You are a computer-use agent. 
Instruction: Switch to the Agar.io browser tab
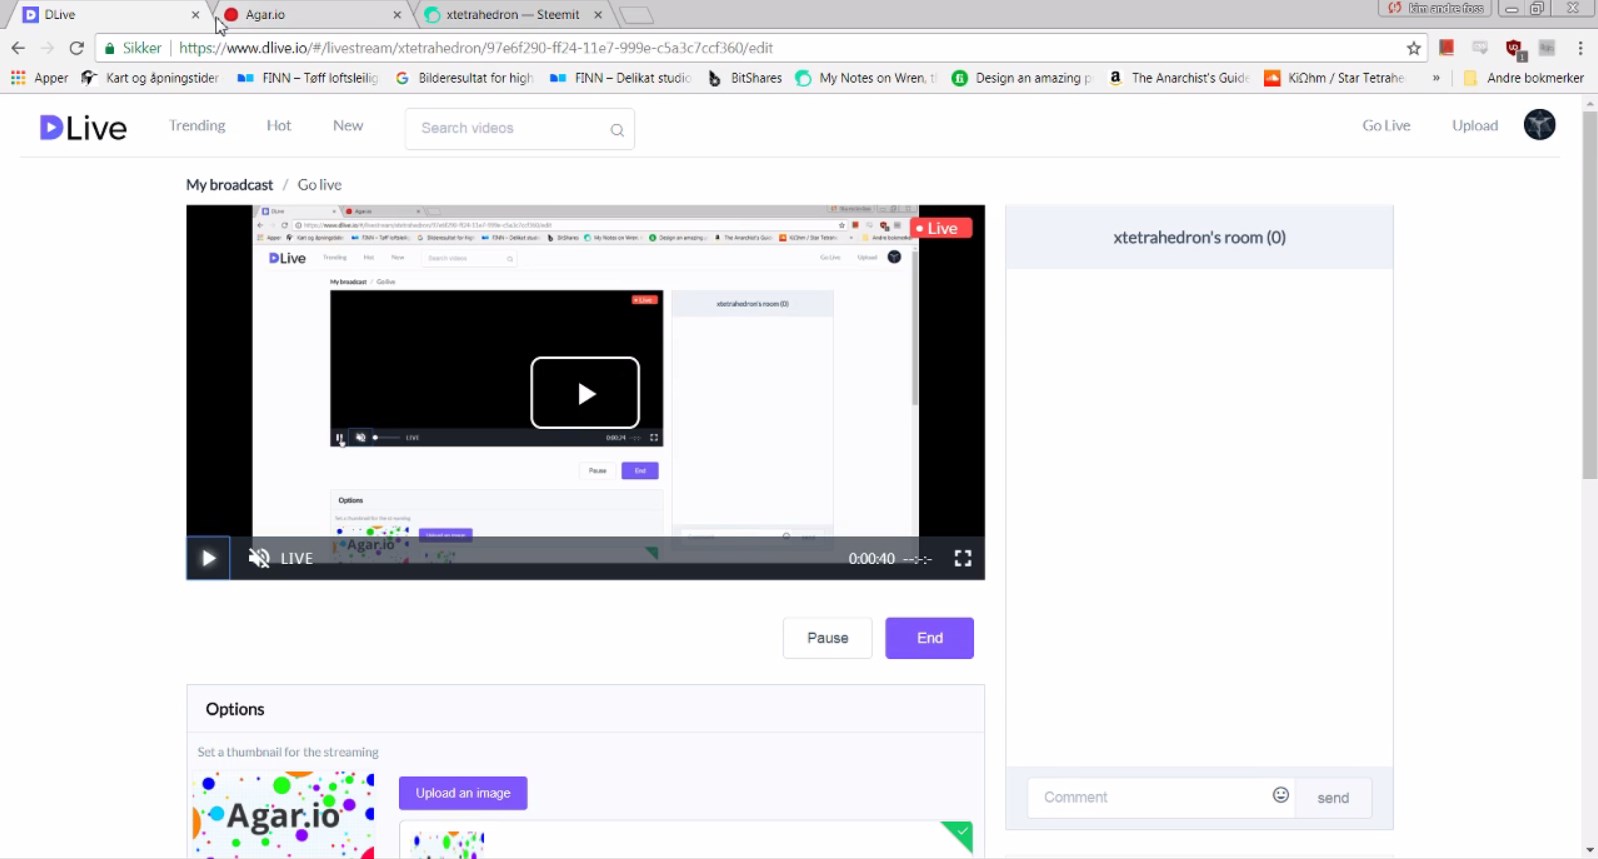pyautogui.click(x=310, y=14)
